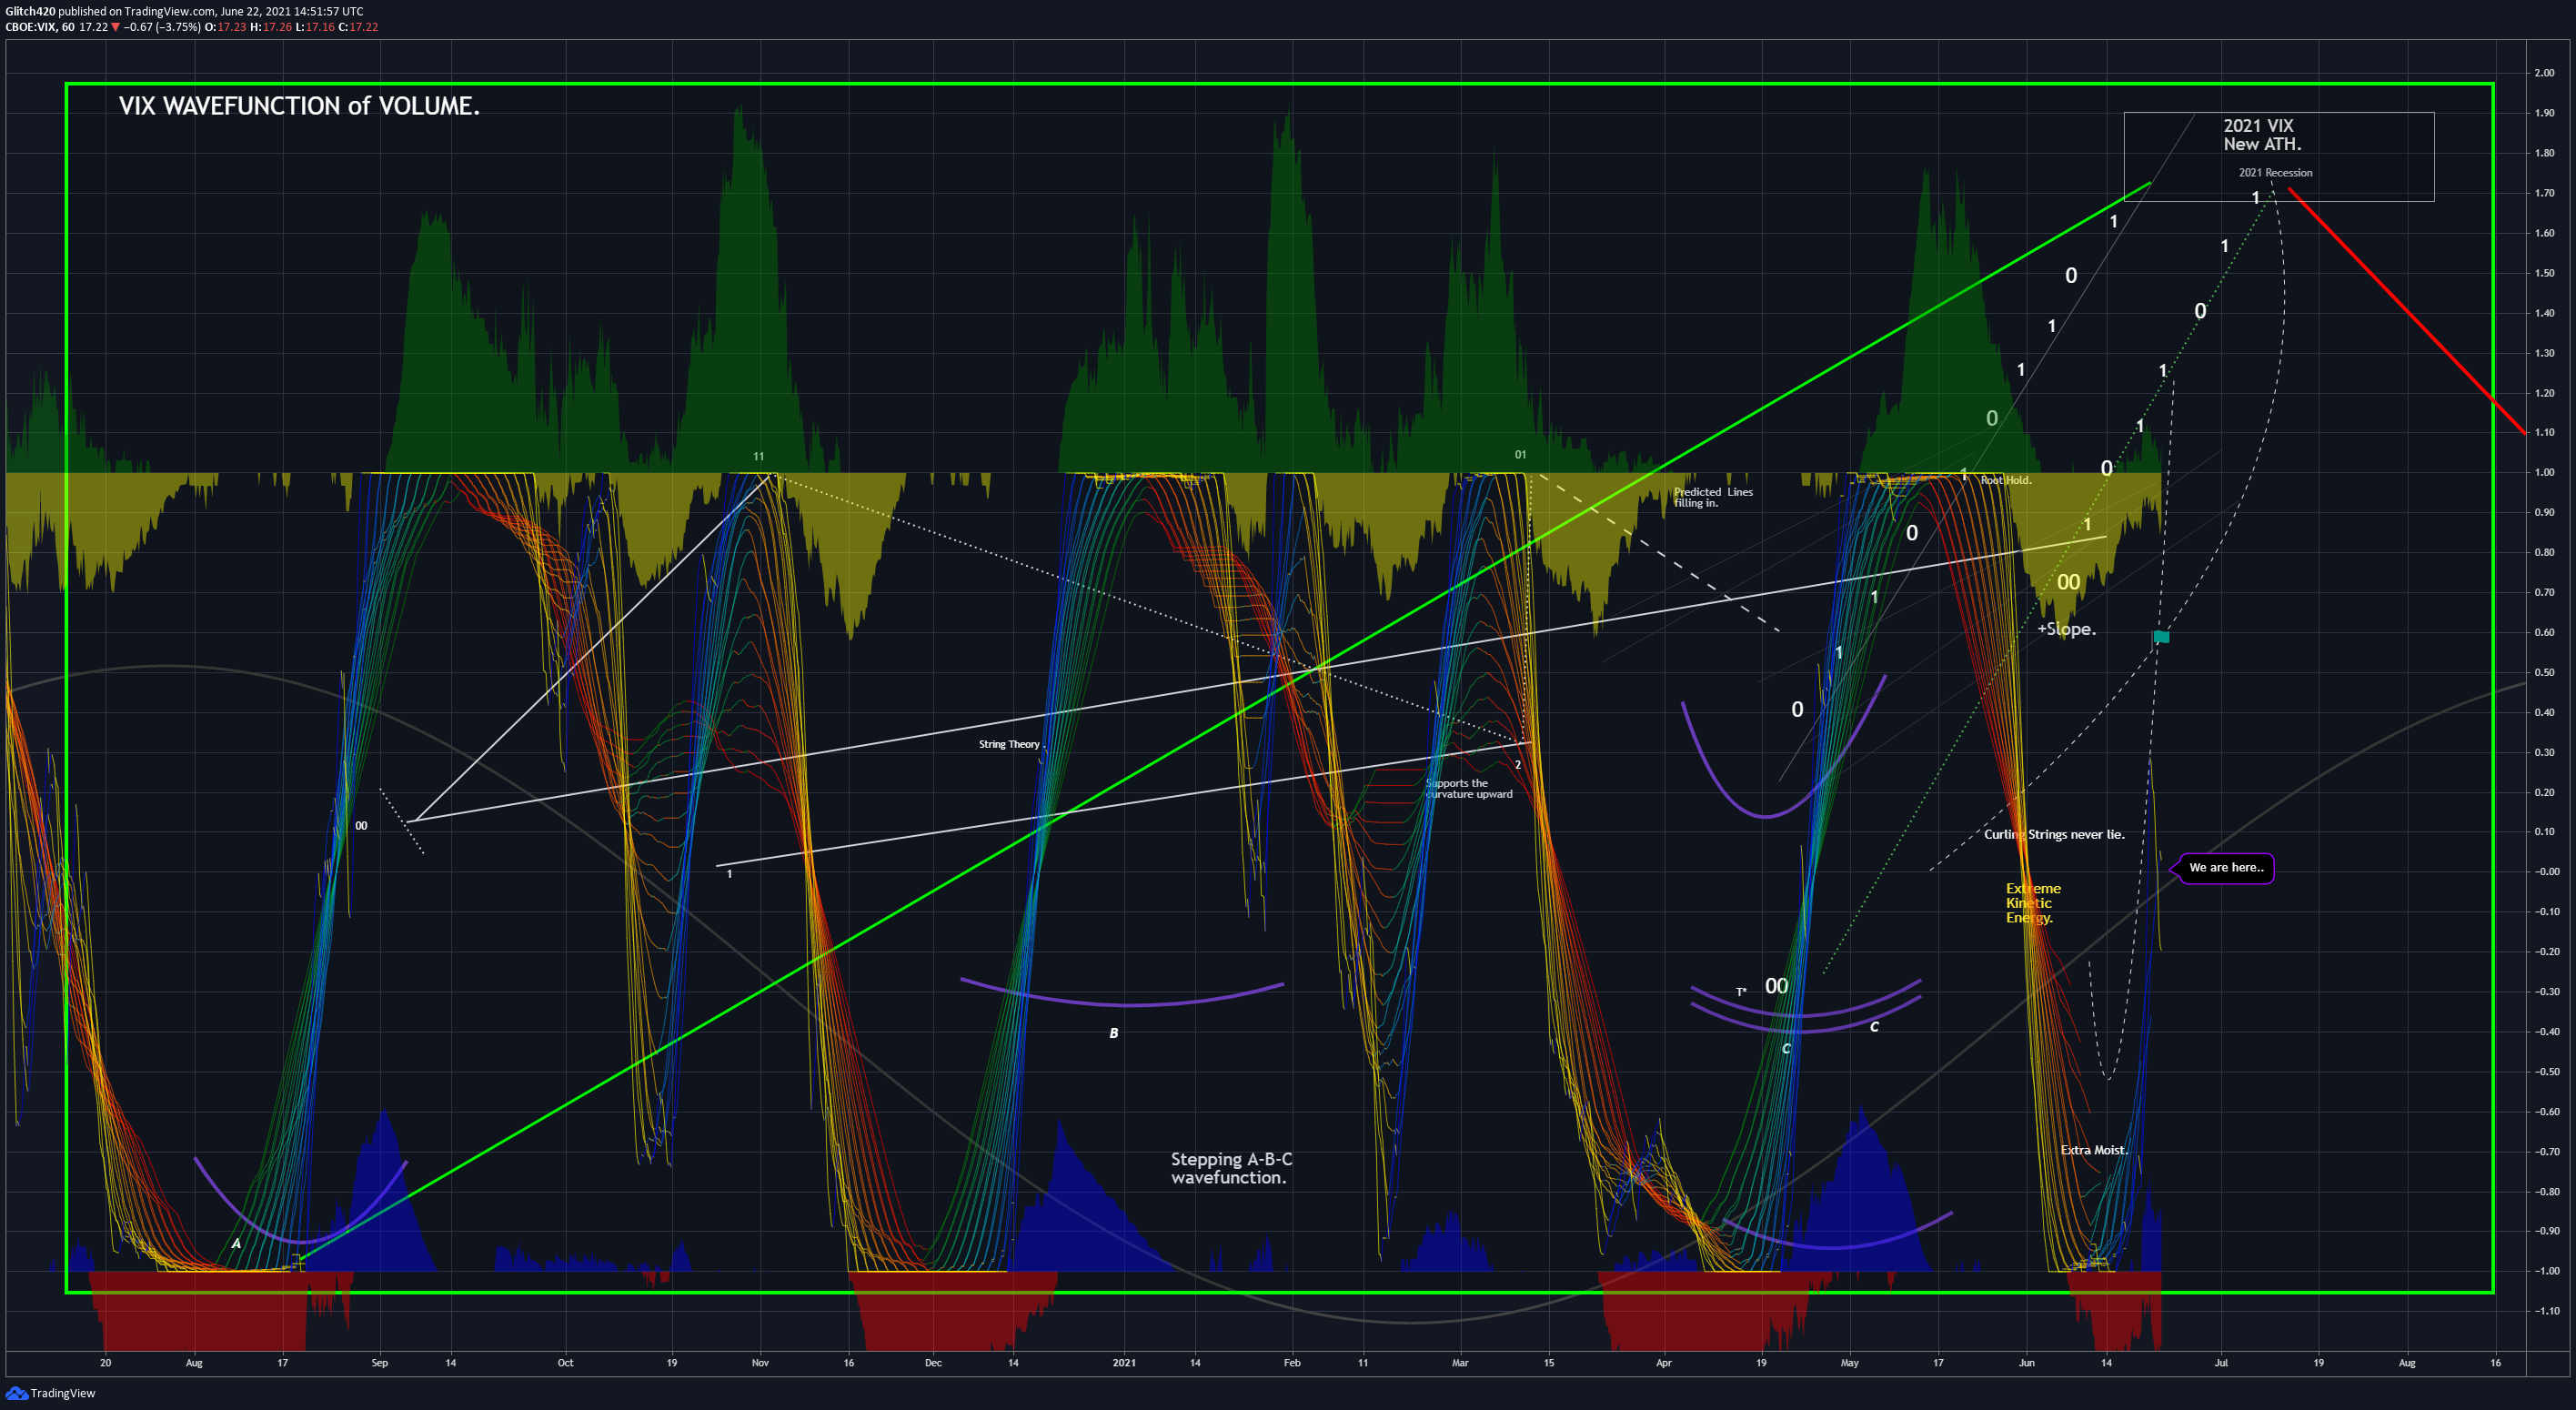Click the 'String Theory' annotation

point(1009,744)
